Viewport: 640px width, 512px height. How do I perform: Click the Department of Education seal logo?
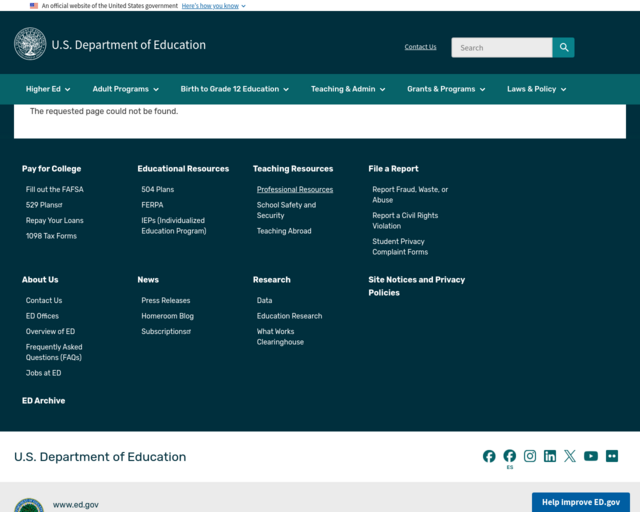pos(30,44)
